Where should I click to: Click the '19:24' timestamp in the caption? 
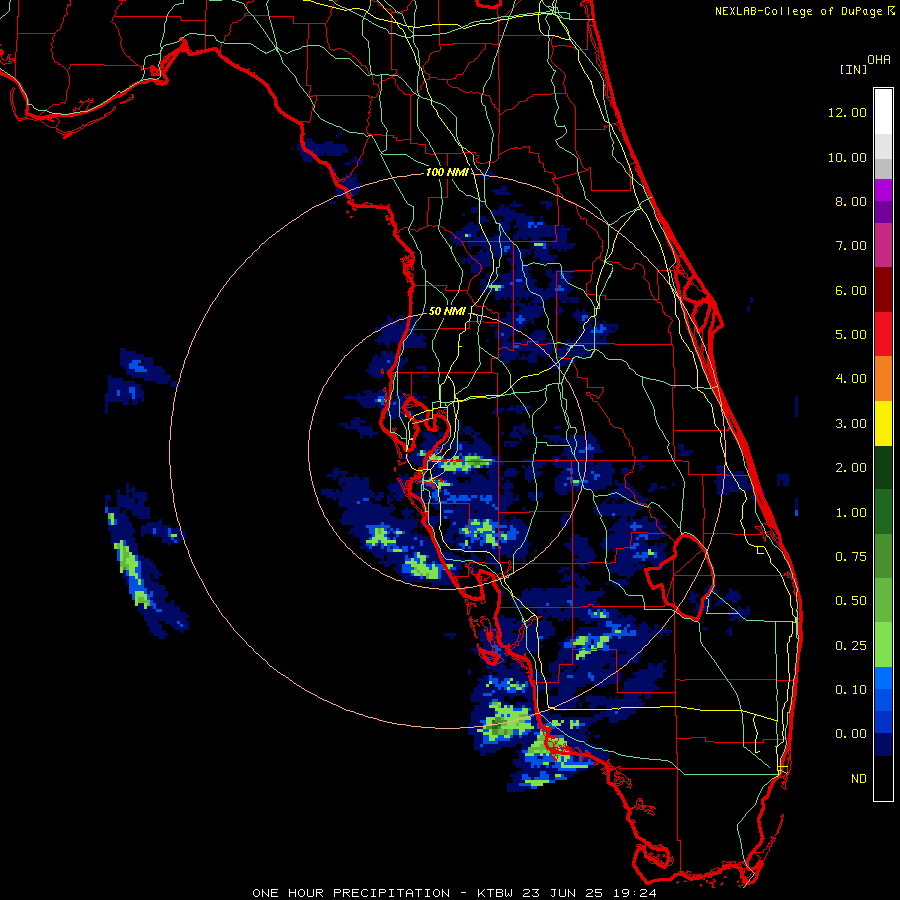coord(637,893)
